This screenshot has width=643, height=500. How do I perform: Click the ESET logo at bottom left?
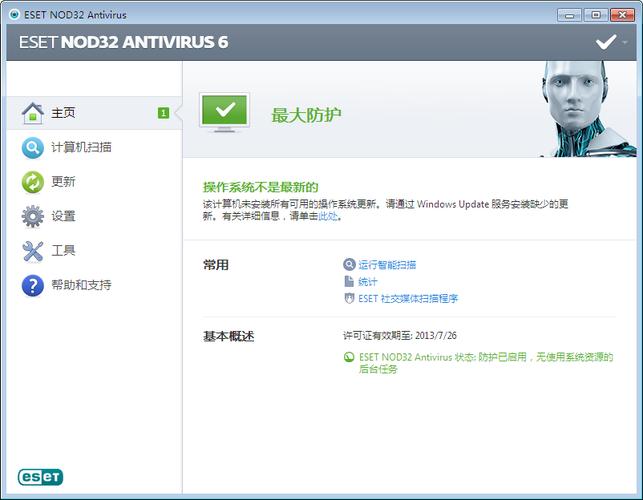(41, 477)
